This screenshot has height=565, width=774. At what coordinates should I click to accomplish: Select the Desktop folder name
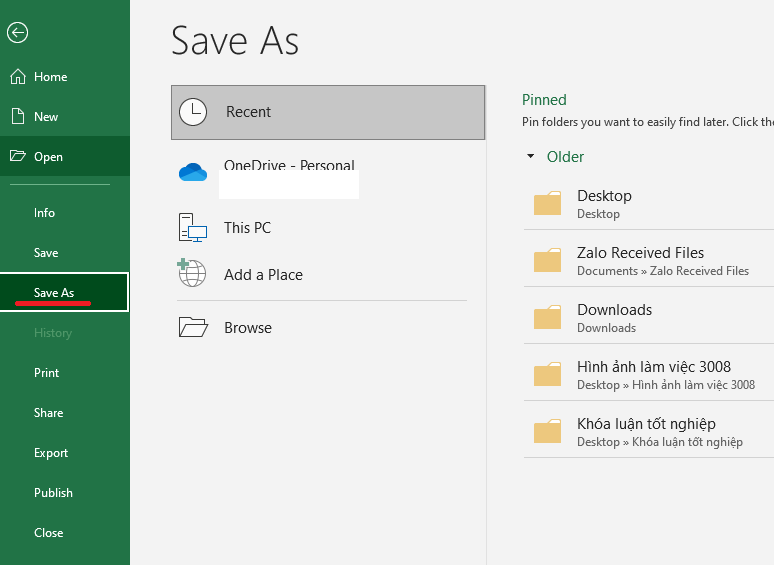(x=604, y=196)
